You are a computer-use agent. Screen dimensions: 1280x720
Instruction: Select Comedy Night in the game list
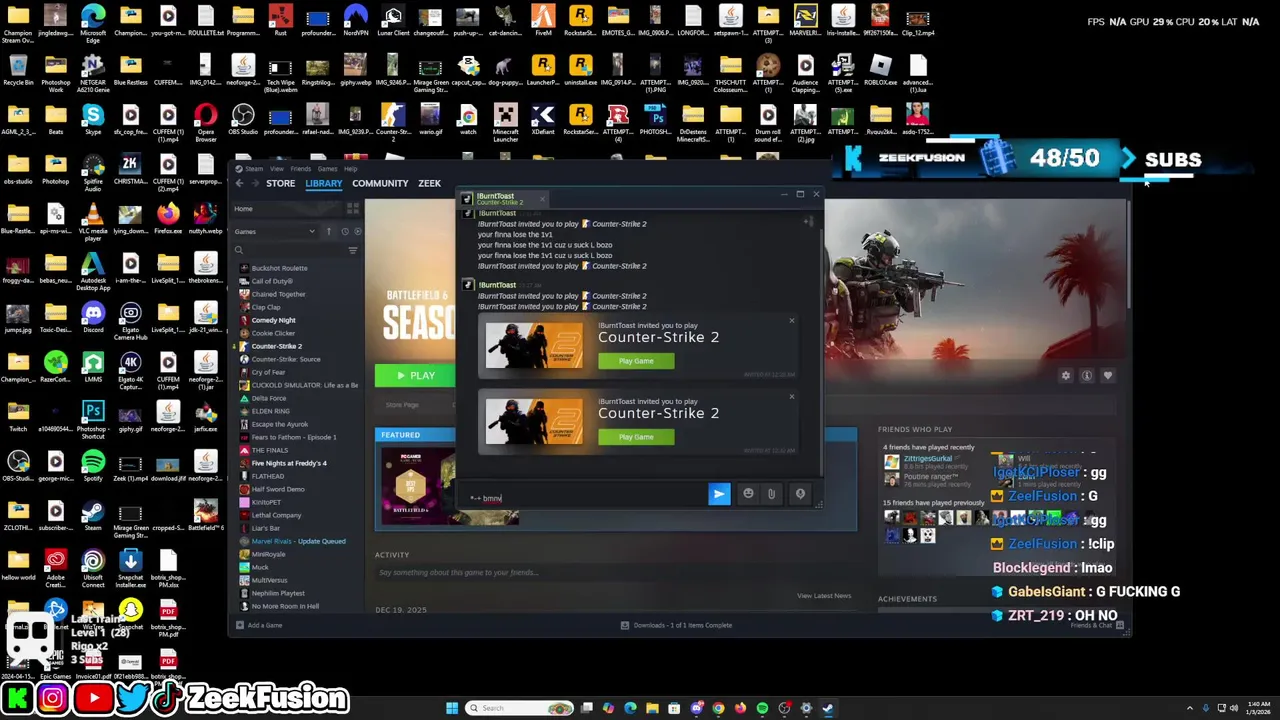pos(273,320)
